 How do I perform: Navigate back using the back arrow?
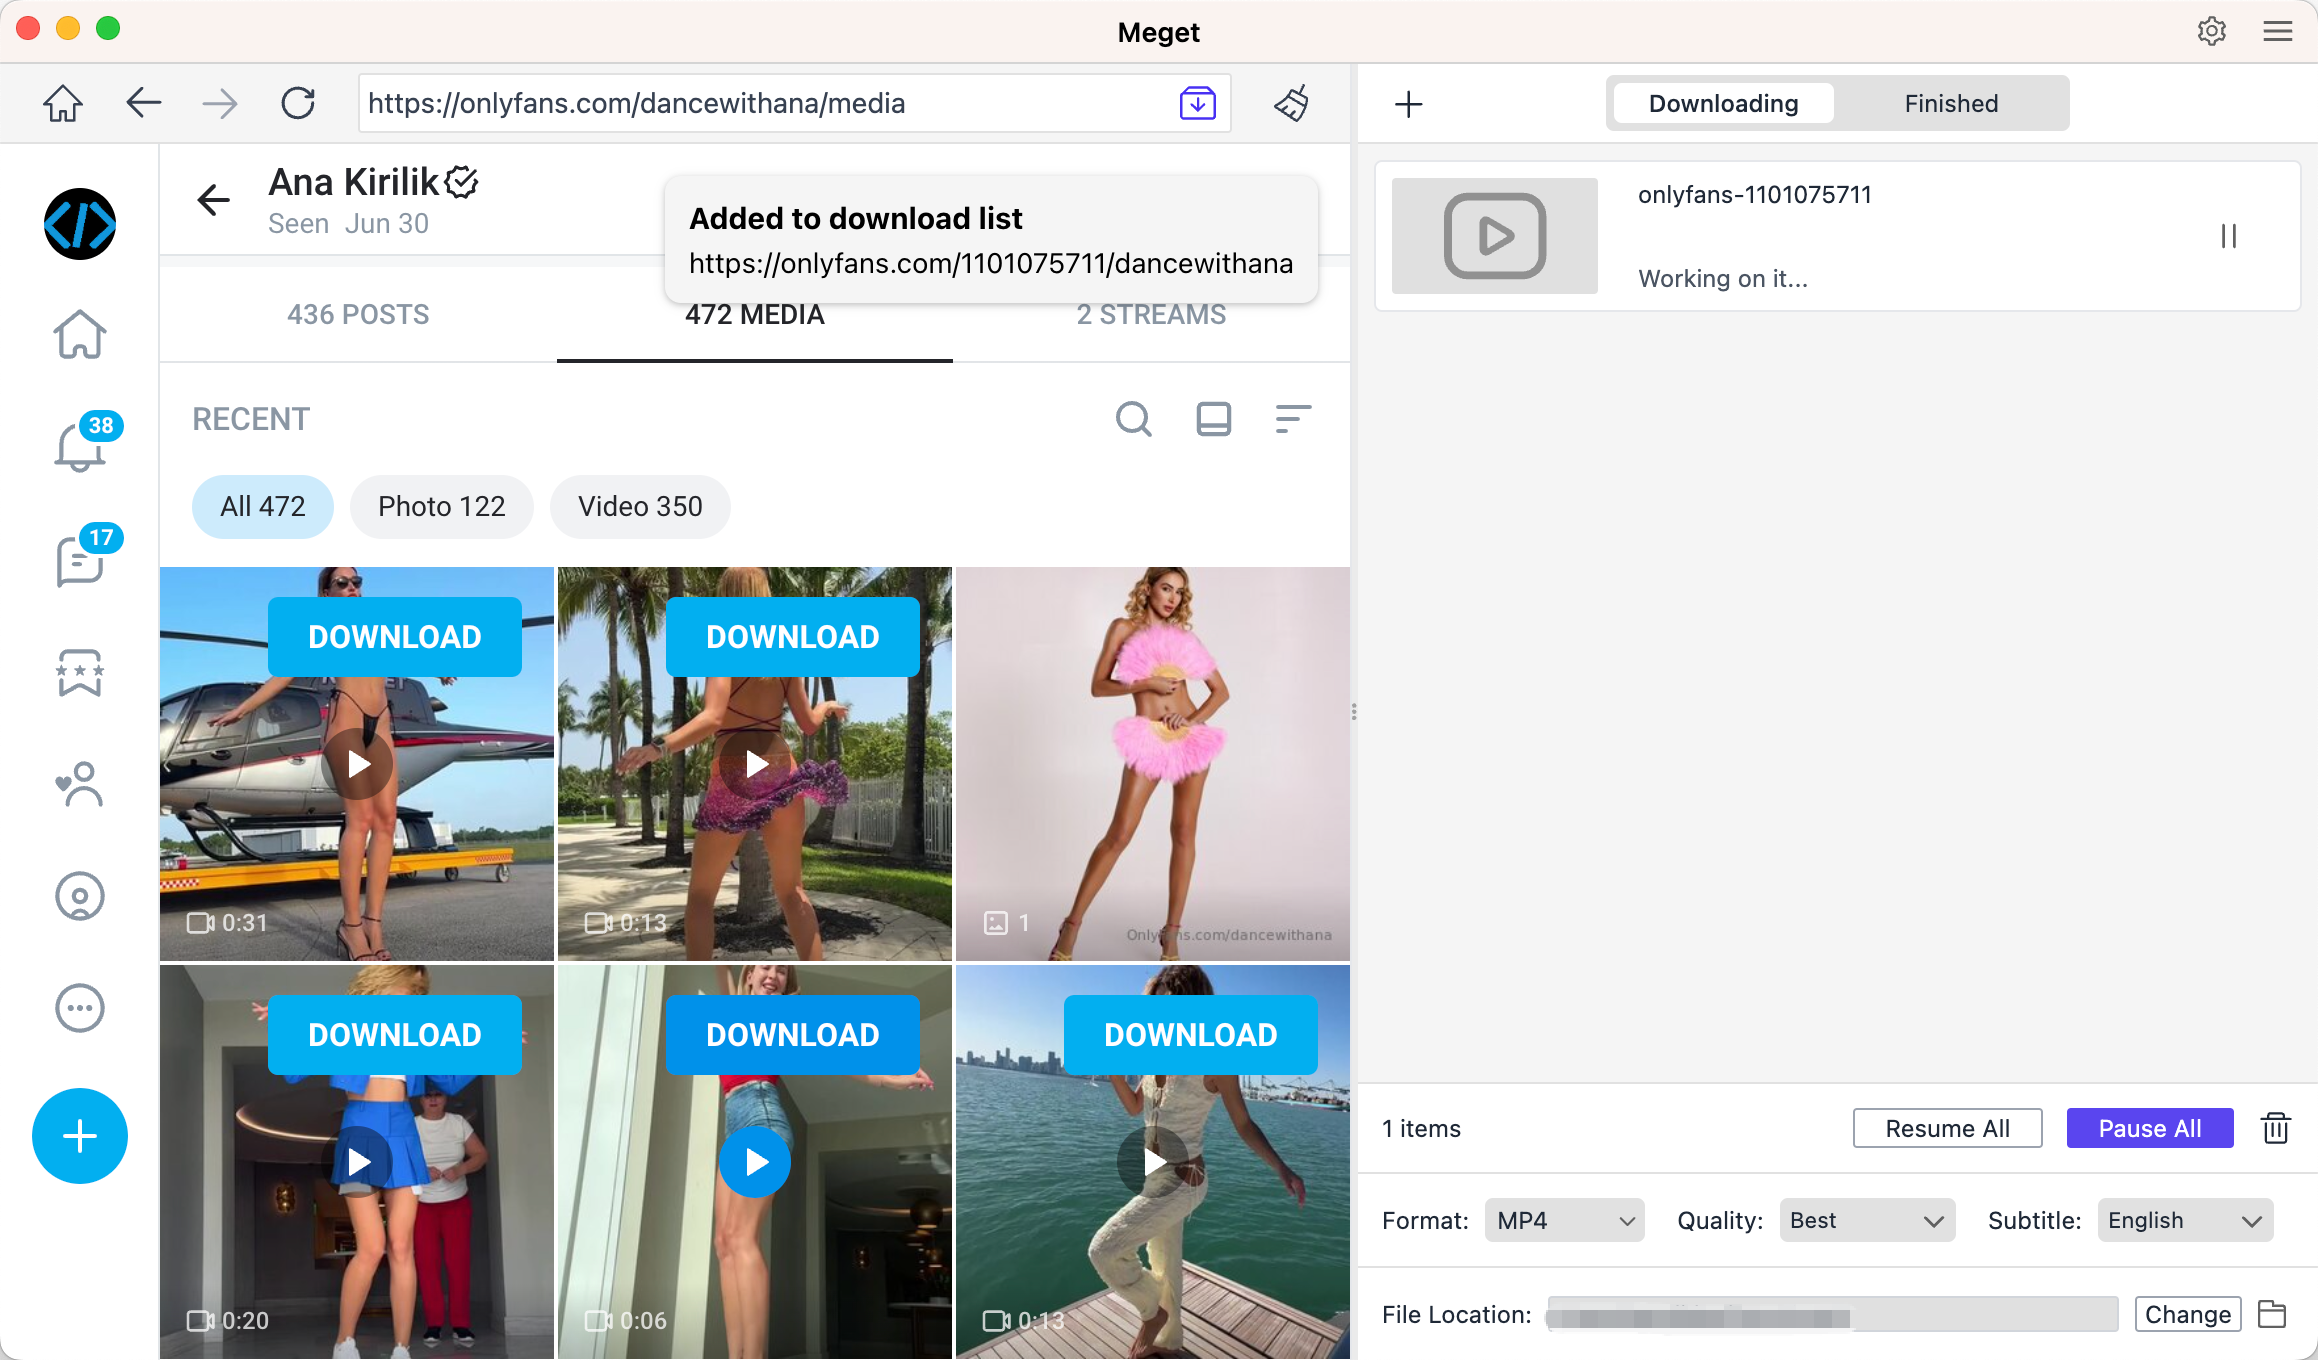(x=143, y=103)
